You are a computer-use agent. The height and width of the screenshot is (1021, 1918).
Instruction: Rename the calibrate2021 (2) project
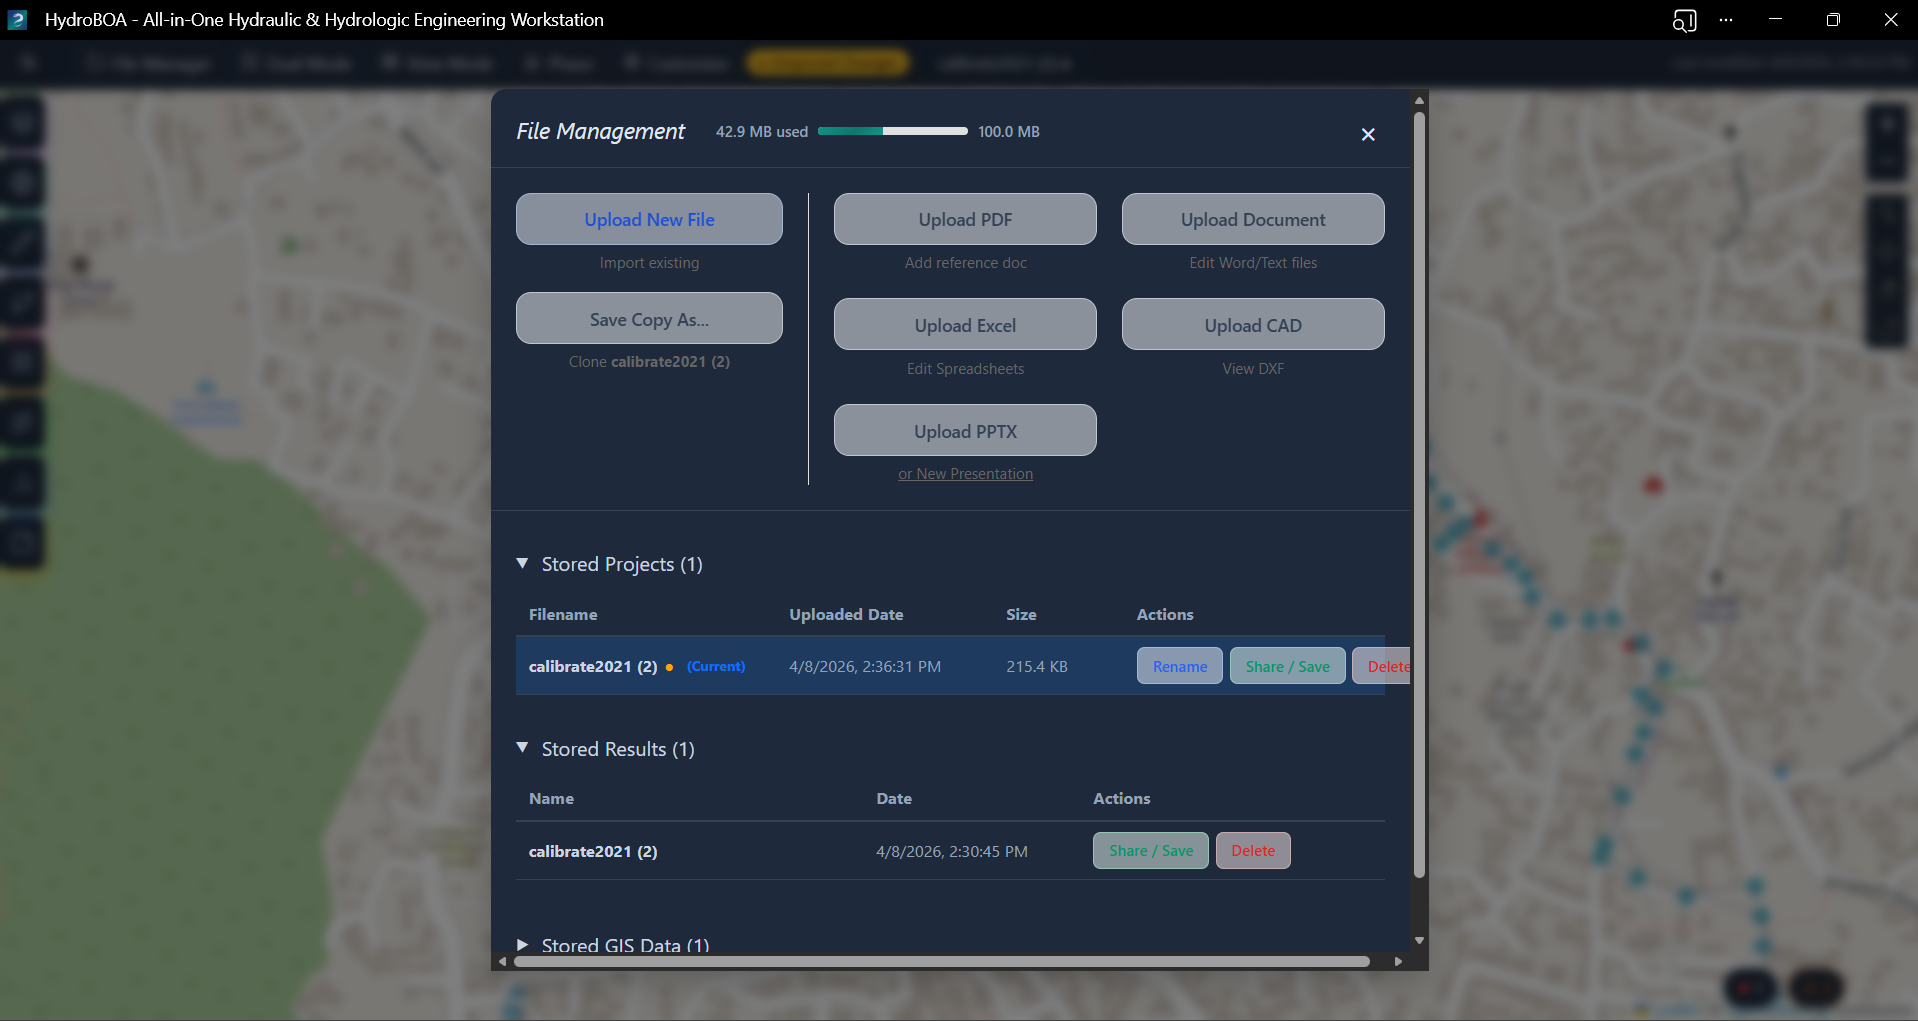(x=1179, y=666)
